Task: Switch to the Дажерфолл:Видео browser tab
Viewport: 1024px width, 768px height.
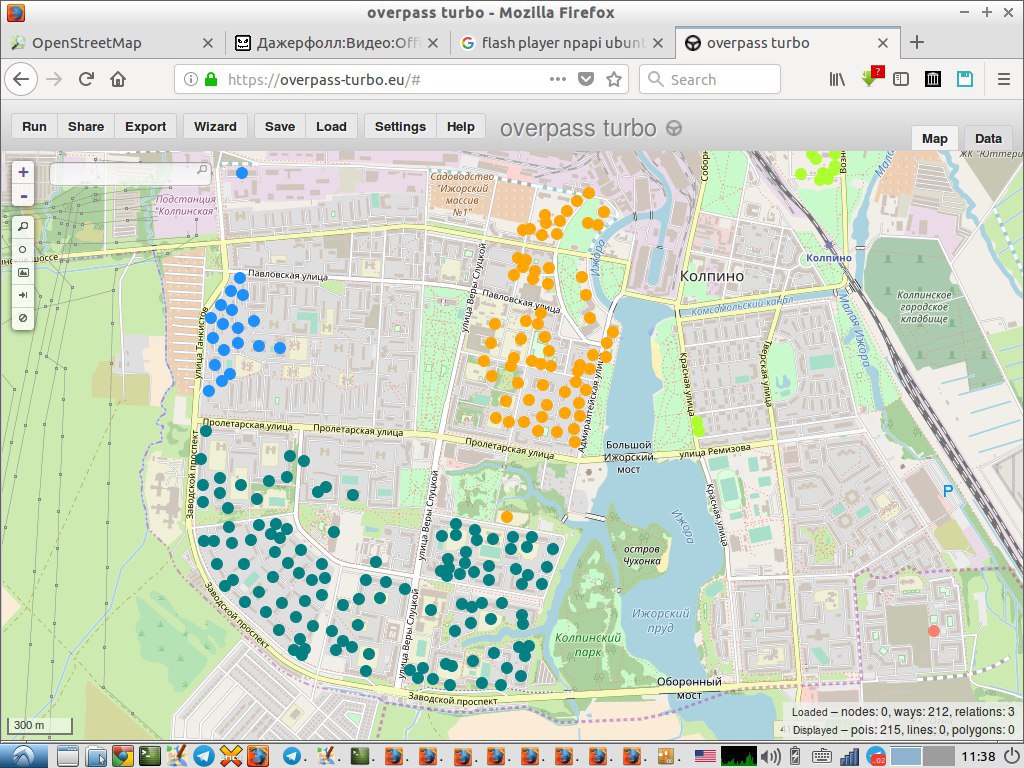Action: [338, 43]
